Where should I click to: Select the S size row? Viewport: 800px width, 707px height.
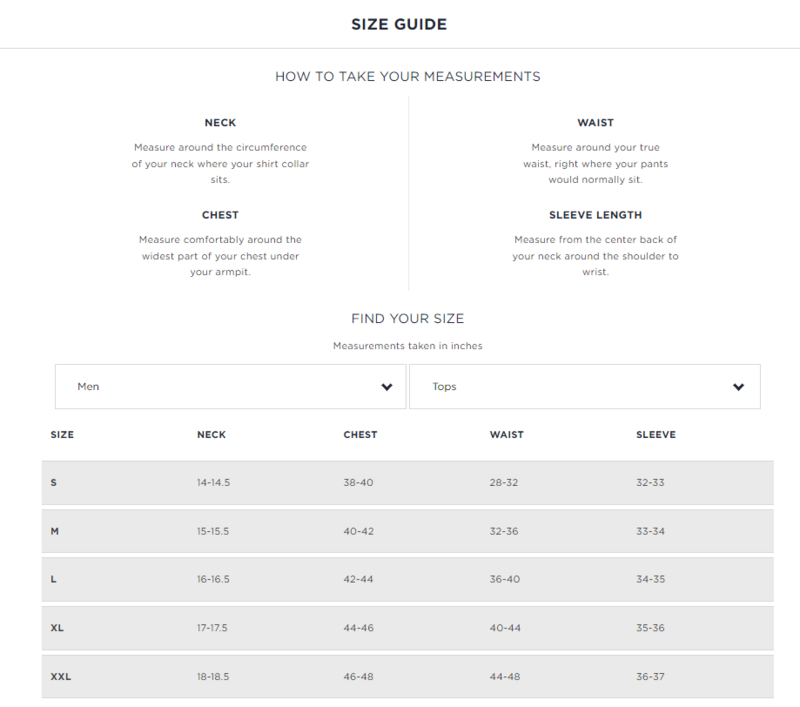(x=408, y=483)
